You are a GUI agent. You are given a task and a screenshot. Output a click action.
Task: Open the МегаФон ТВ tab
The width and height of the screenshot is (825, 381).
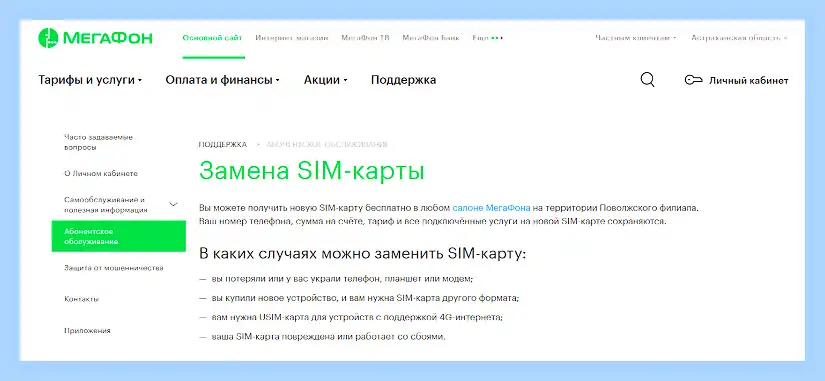point(365,38)
